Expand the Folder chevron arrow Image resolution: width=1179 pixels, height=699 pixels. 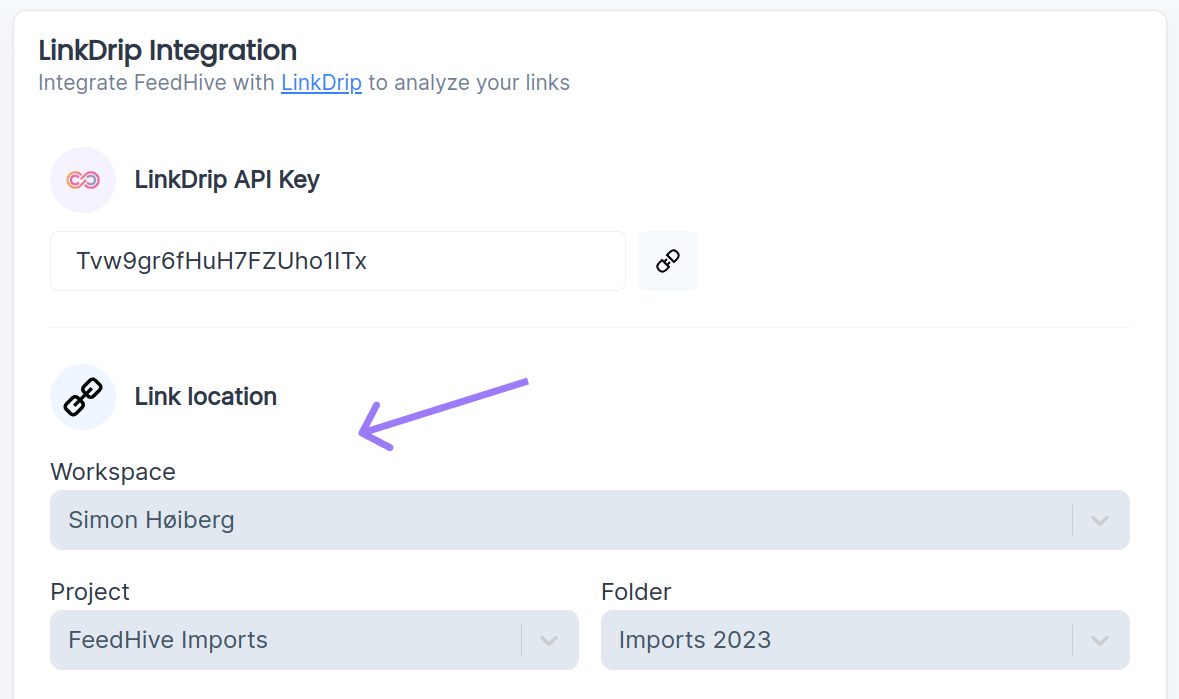(x=1100, y=640)
